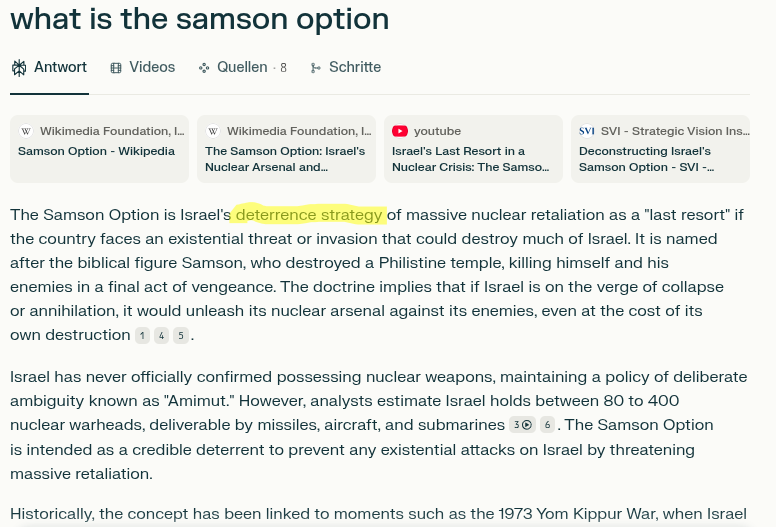Click the Videos film-grid icon
The width and height of the screenshot is (776, 527).
pyautogui.click(x=116, y=68)
